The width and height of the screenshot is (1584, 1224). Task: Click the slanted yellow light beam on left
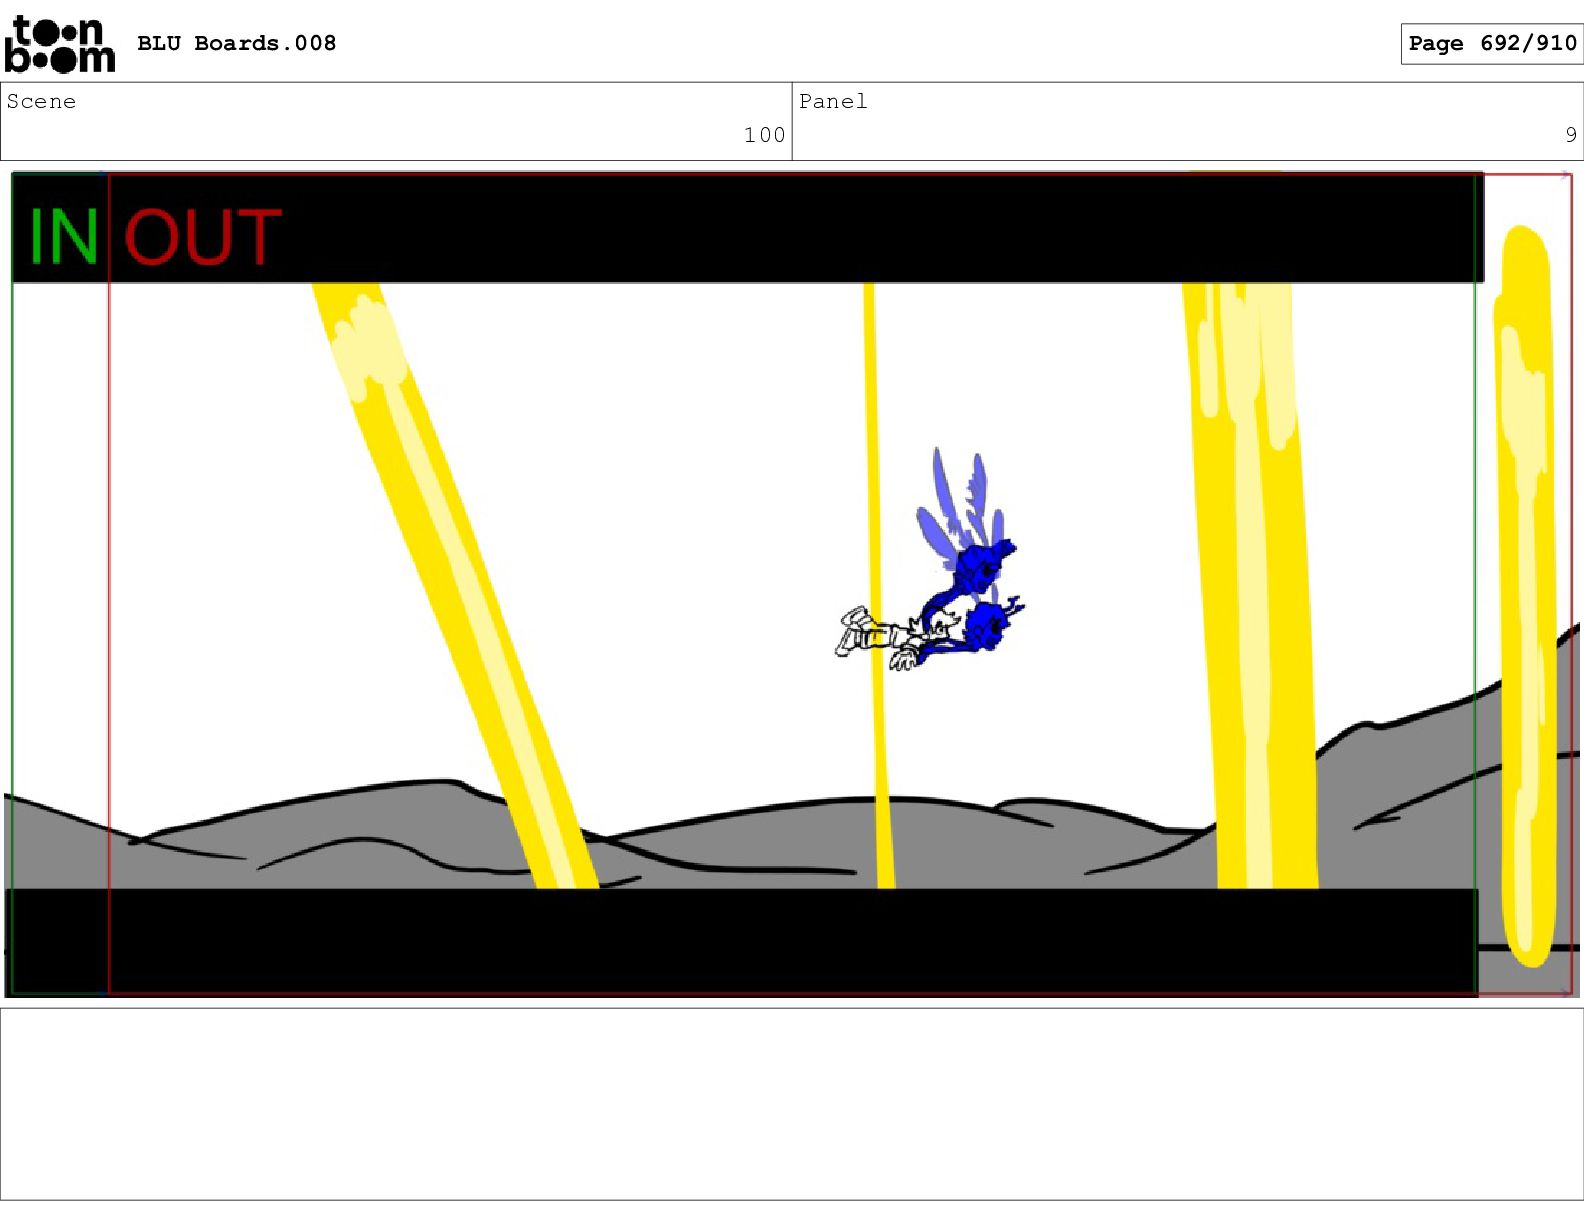[x=455, y=585]
